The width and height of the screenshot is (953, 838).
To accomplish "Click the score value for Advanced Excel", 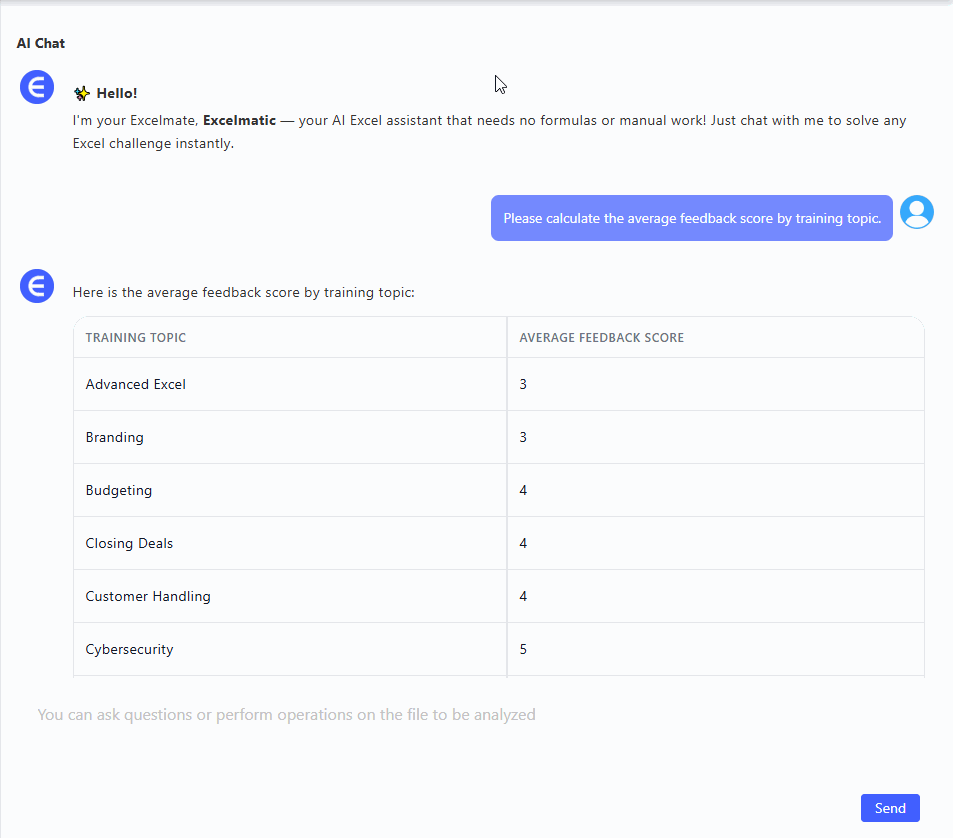I will pyautogui.click(x=523, y=384).
